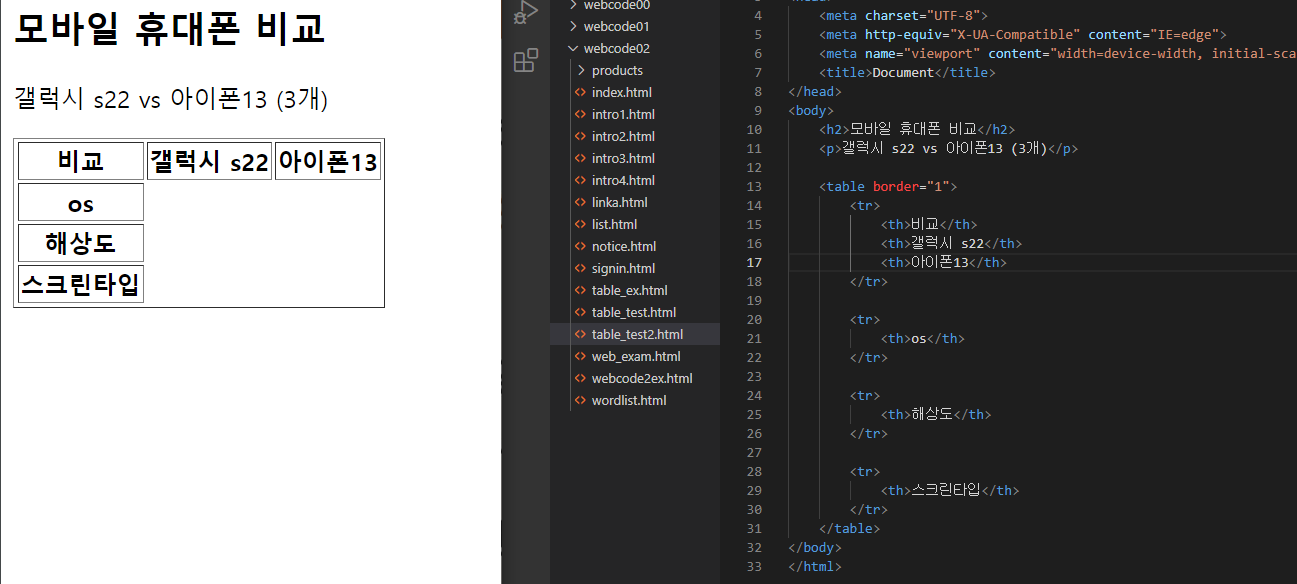Click the HTML icon beside wordlist.html
Image resolution: width=1297 pixels, height=584 pixels.
tap(581, 400)
